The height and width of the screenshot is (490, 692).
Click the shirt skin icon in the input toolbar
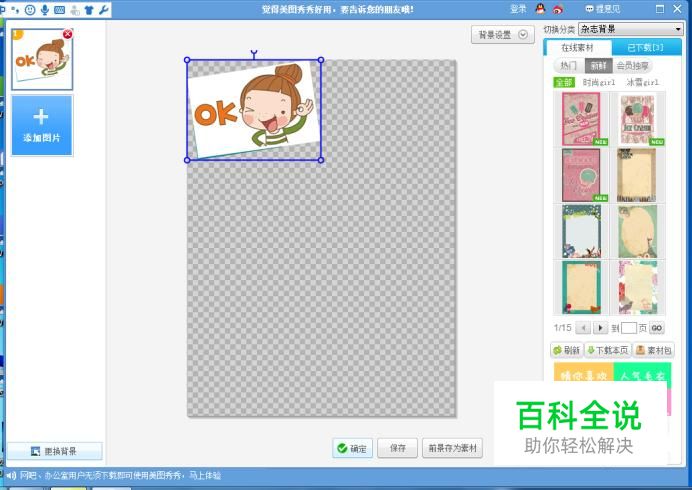(x=89, y=10)
